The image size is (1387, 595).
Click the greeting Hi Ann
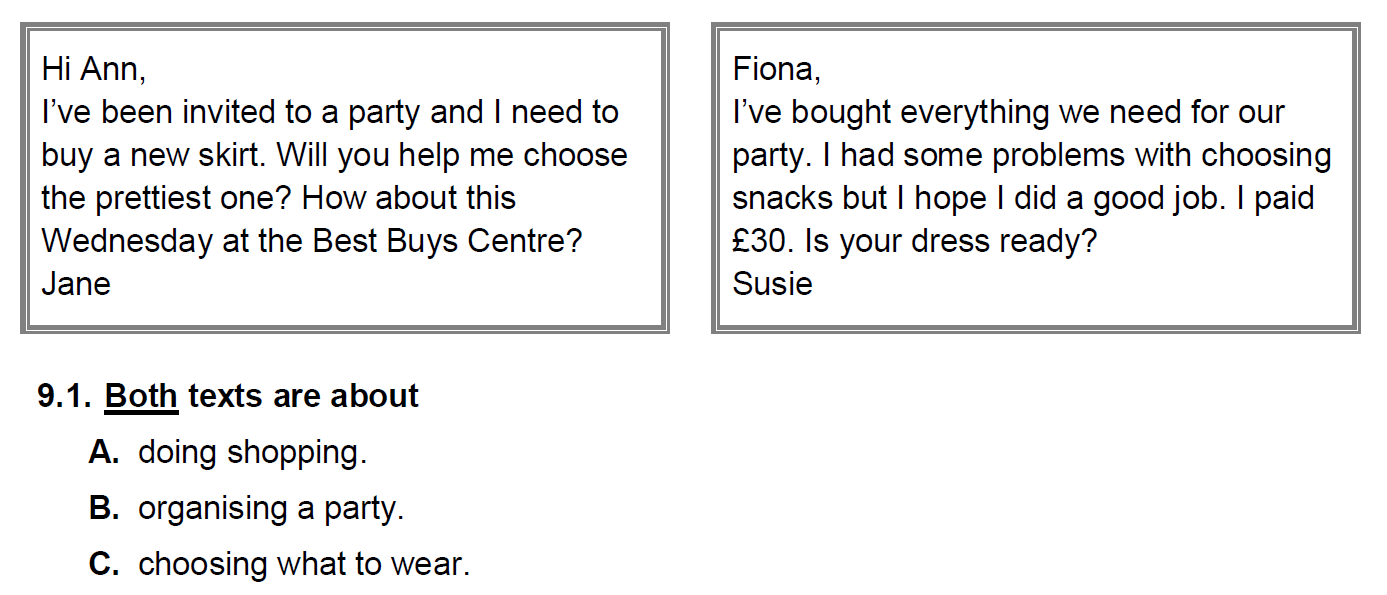click(x=94, y=70)
